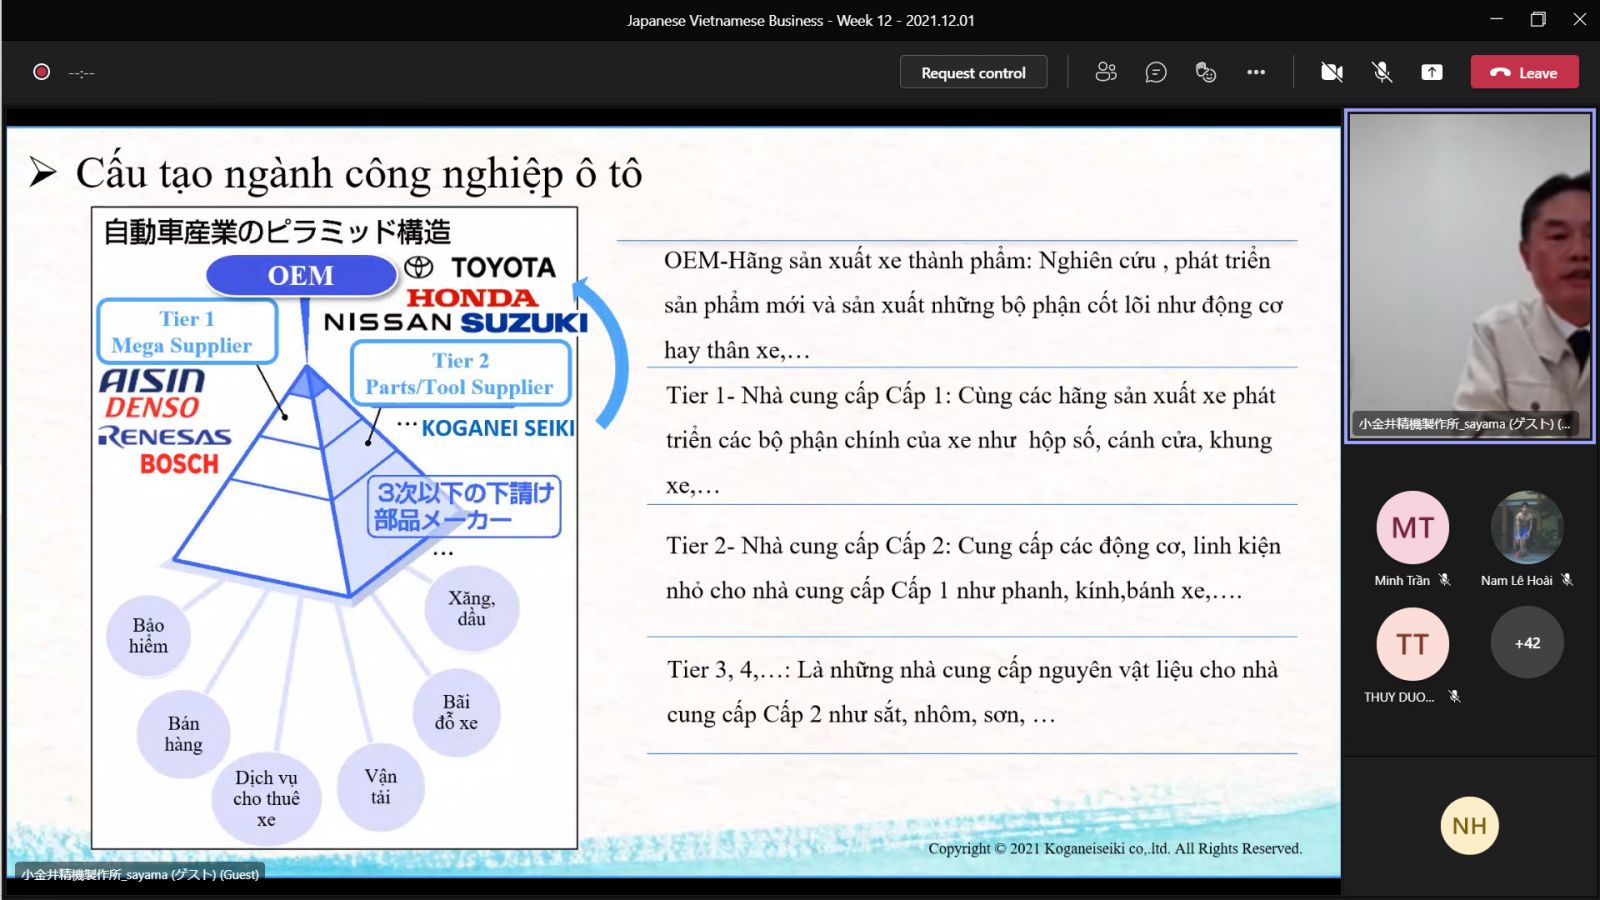1600x900 pixels.
Task: Click the 'Minh Trần' name label
Action: [1402, 580]
